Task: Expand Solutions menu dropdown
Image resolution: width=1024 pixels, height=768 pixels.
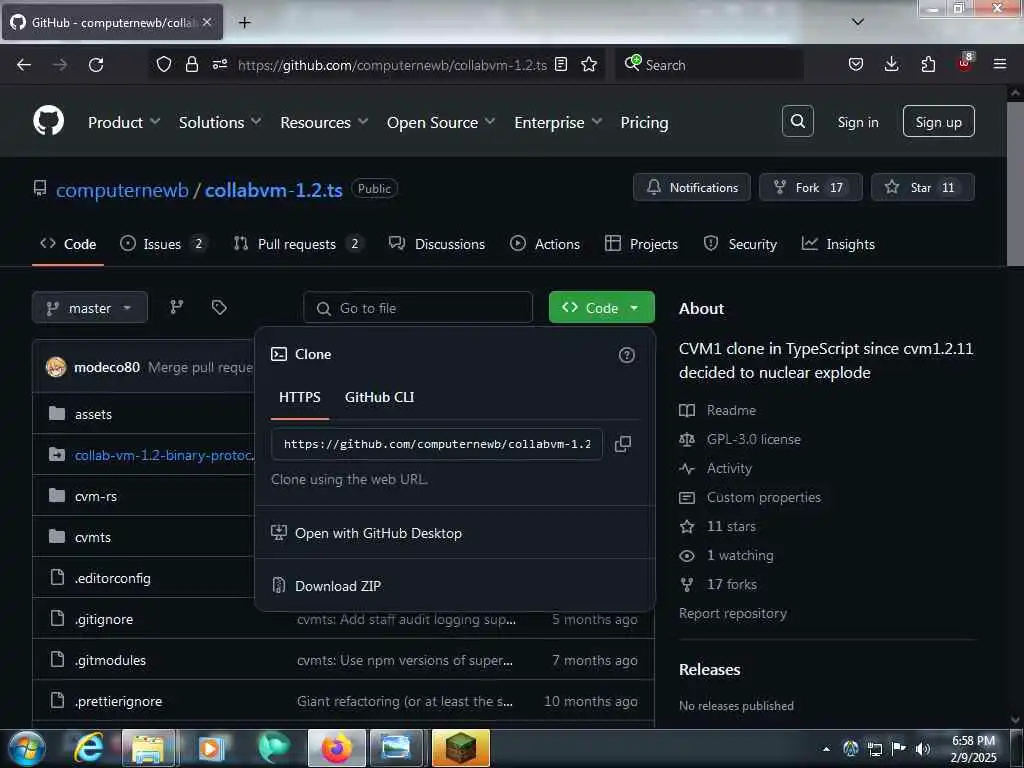Action: coord(220,123)
